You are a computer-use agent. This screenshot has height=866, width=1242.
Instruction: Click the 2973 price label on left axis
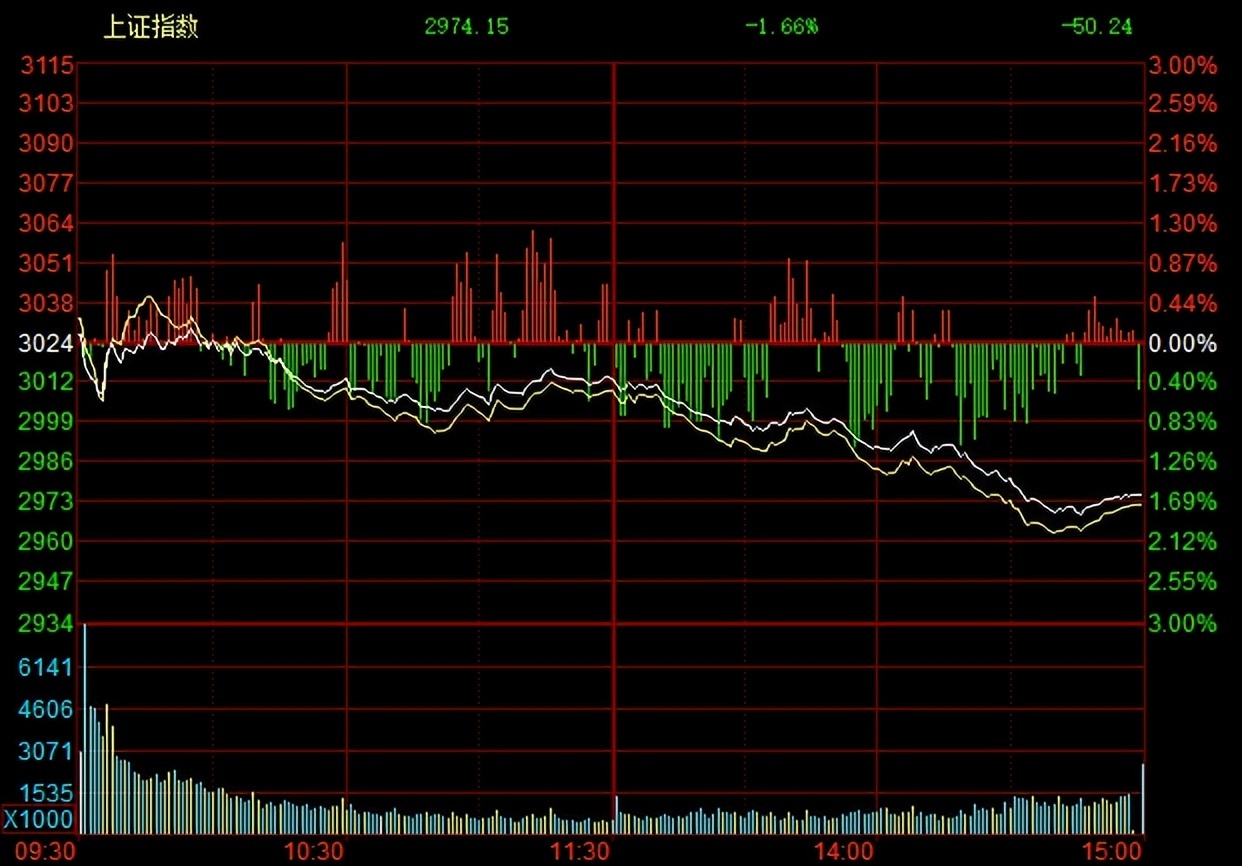46,501
